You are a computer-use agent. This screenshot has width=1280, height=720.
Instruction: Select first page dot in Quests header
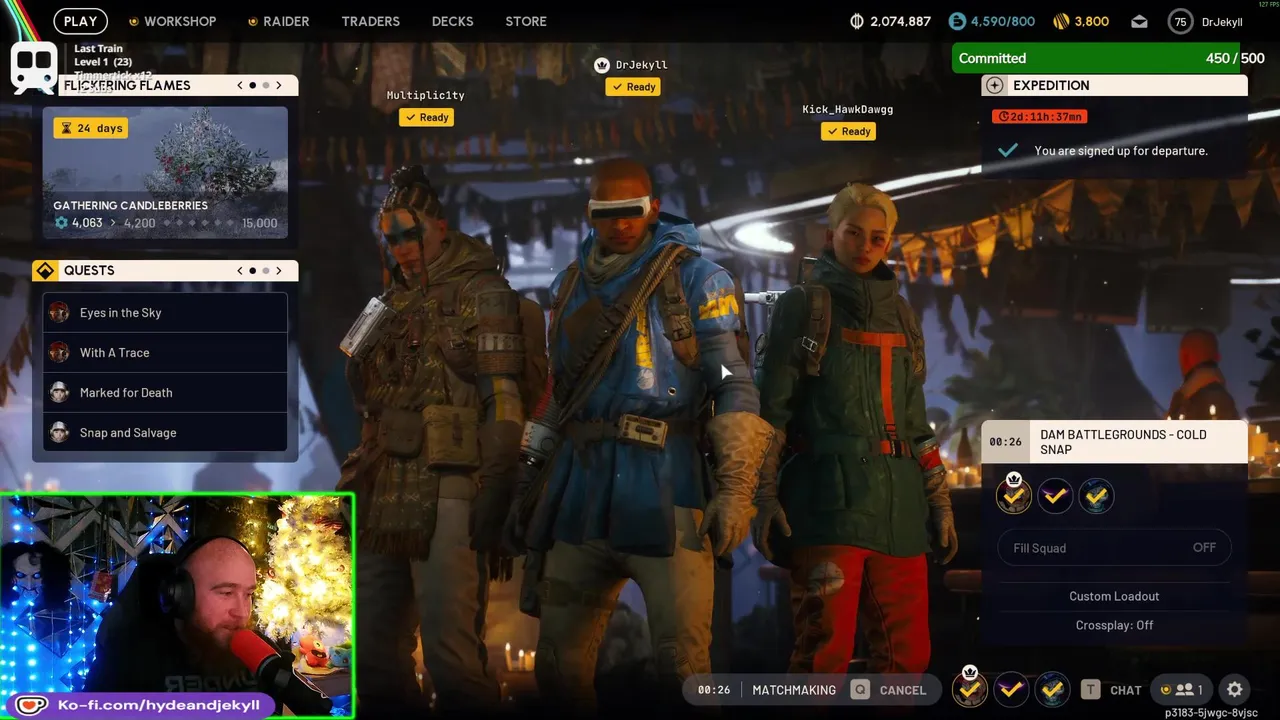(x=252, y=270)
